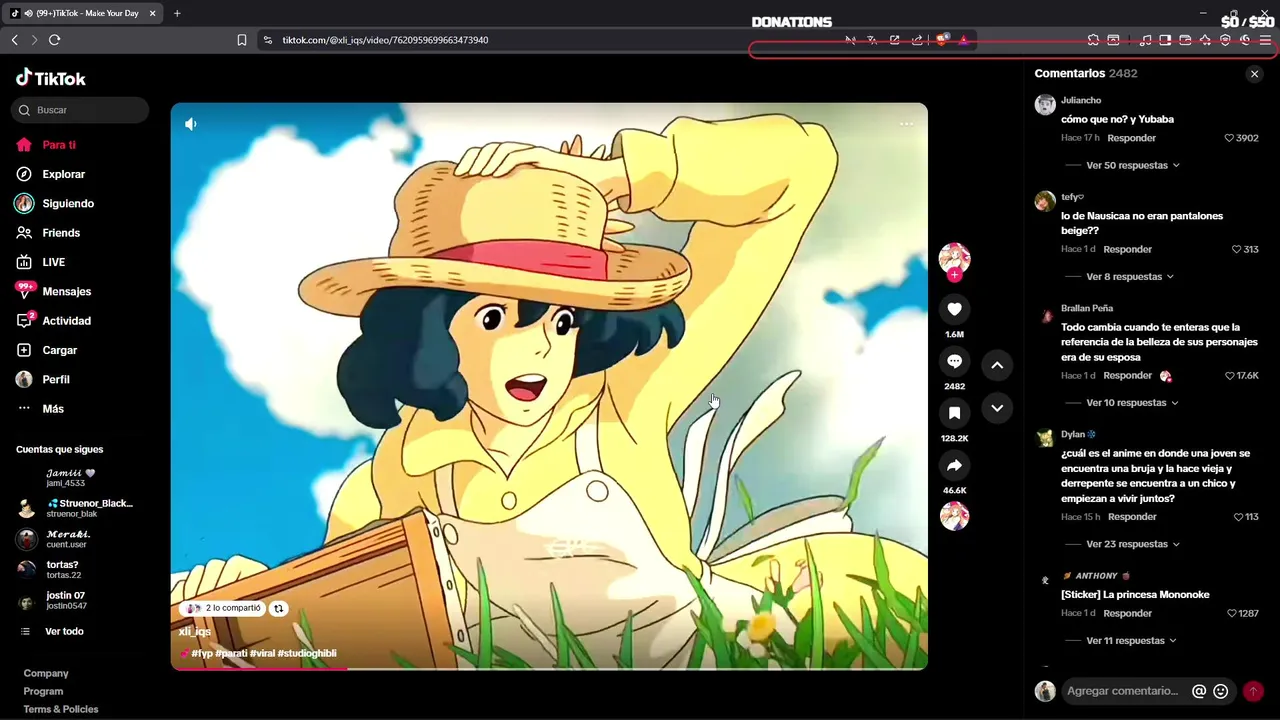Open xli_iqs username under the video
Viewport: 1280px width, 720px height.
(x=195, y=632)
